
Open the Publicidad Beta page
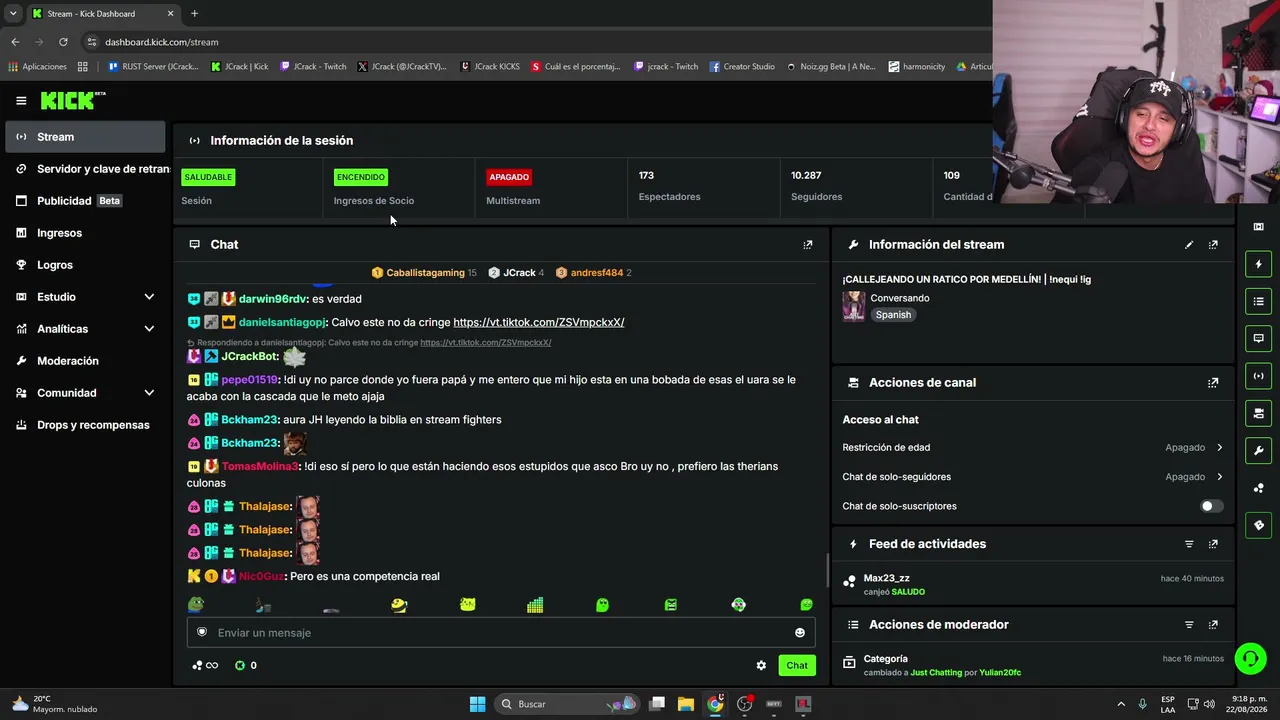pos(86,201)
